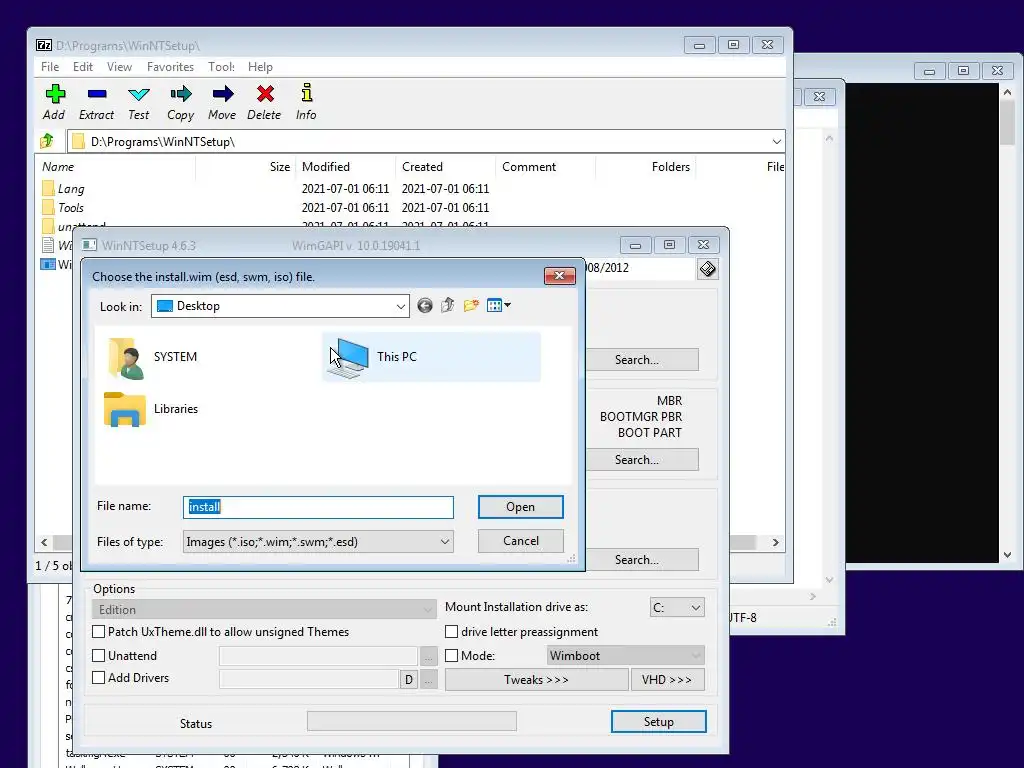Click scroll-up arrow in black console window
The image size is (1024, 768).
click(x=1008, y=93)
